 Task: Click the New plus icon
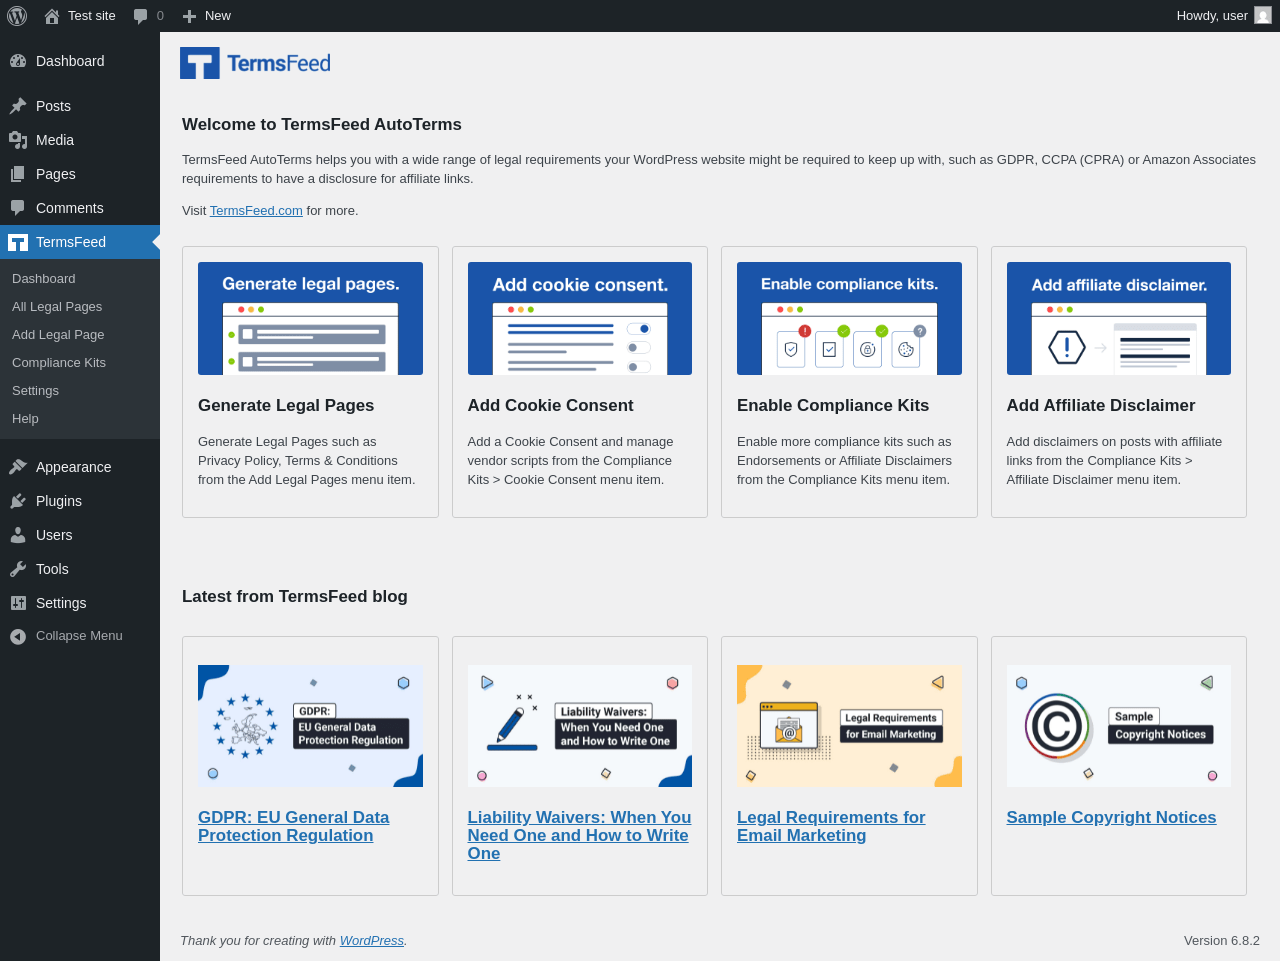tap(189, 16)
